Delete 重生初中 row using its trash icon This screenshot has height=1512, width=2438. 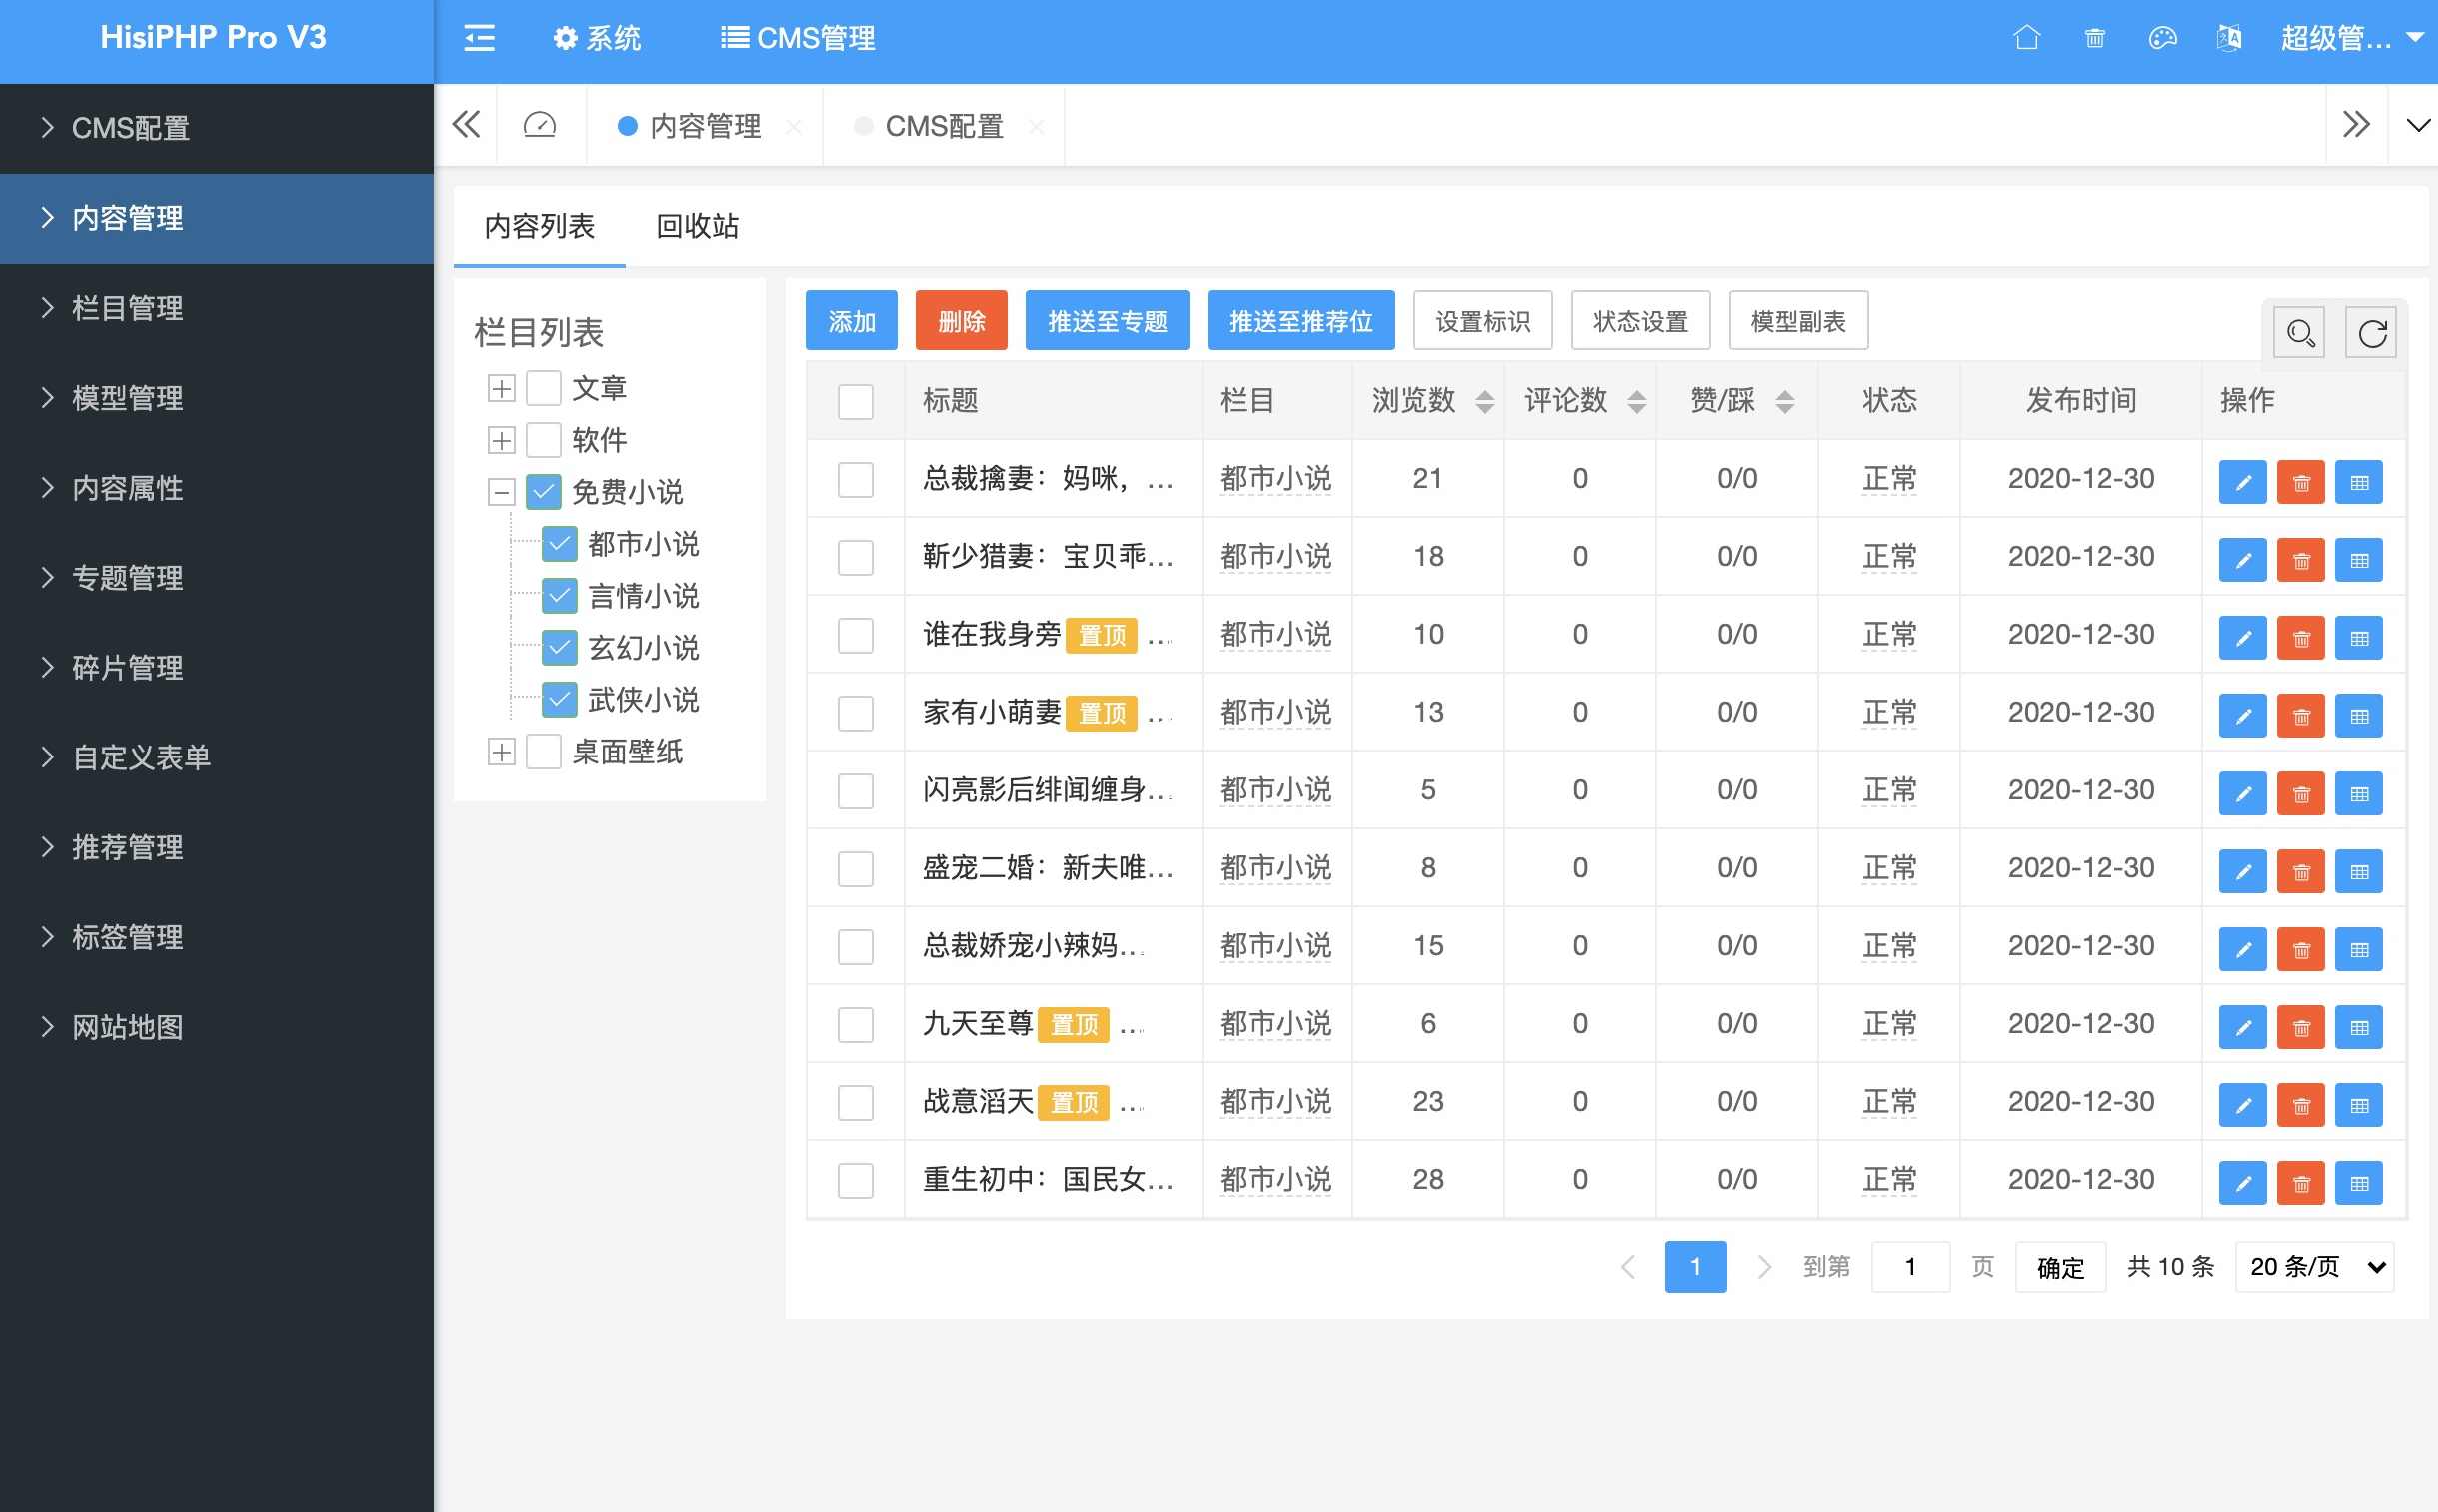(x=2301, y=1183)
